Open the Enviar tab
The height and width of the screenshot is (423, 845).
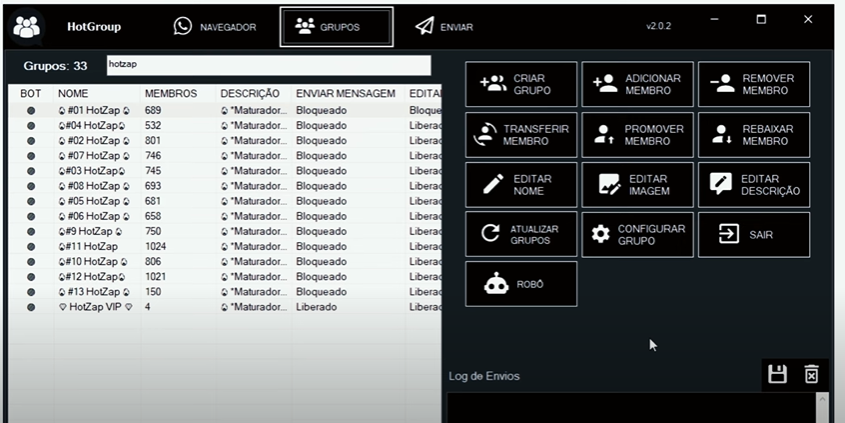(x=444, y=26)
